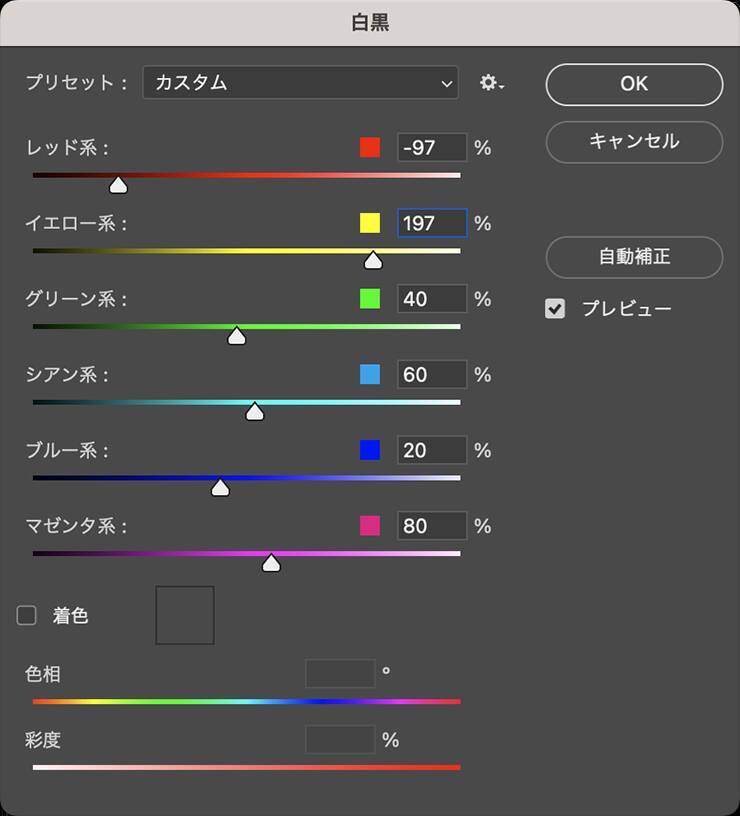Click the yellow swatch next to イエロー系
740x816 pixels.
(370, 223)
